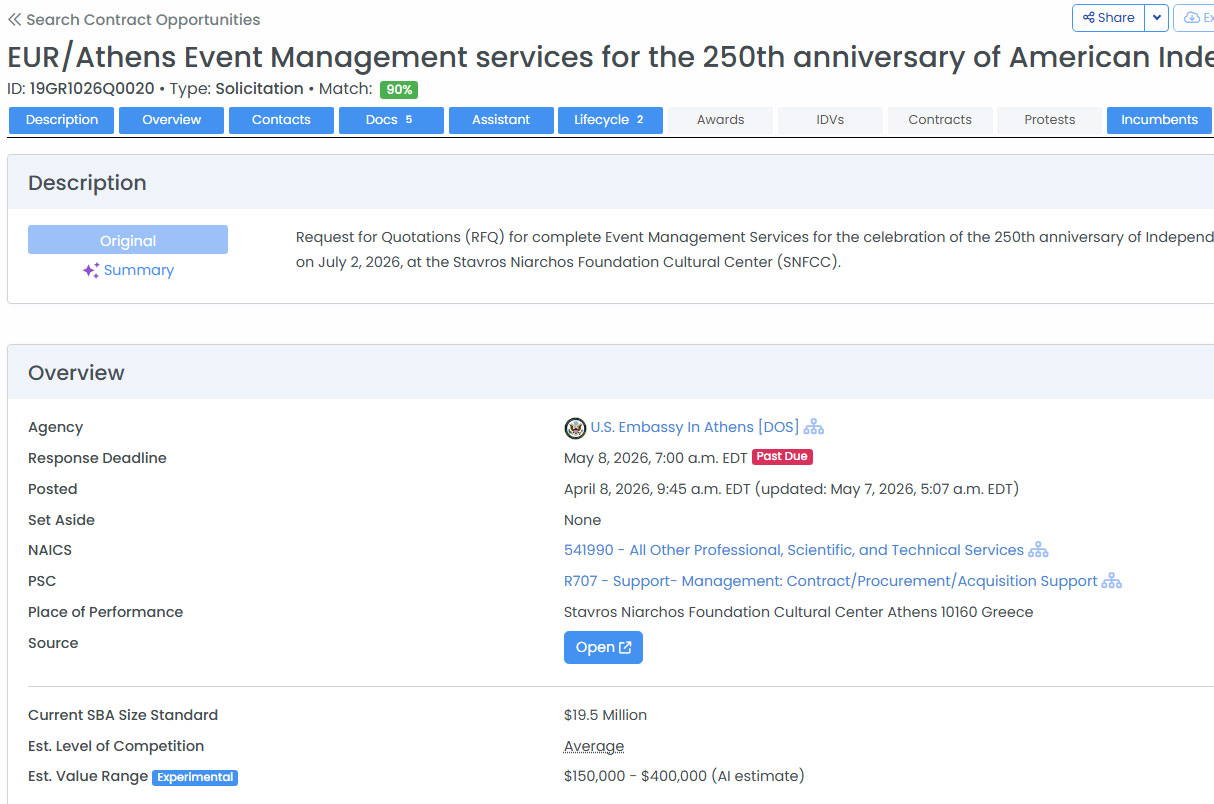
Task: Click the Place of Performance address text
Action: (x=798, y=612)
